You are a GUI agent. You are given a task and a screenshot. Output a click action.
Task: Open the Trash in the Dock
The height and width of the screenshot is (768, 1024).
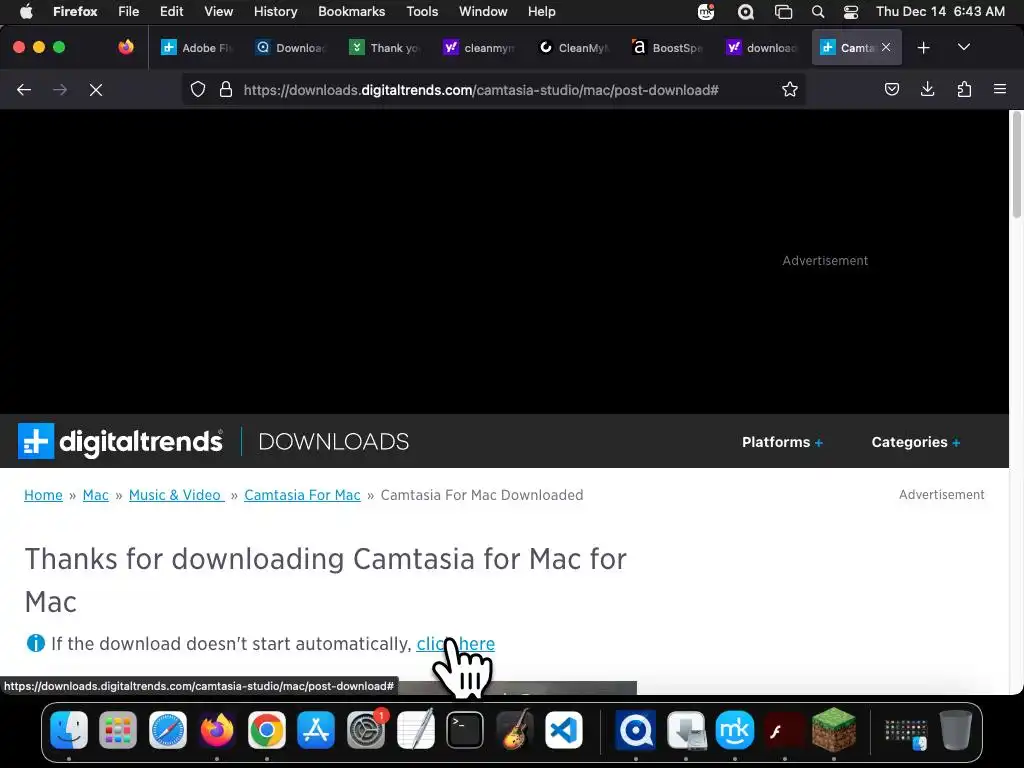click(955, 729)
